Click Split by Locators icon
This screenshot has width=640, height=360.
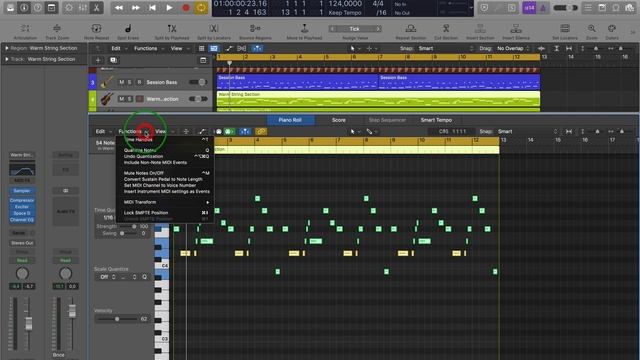coord(213,29)
